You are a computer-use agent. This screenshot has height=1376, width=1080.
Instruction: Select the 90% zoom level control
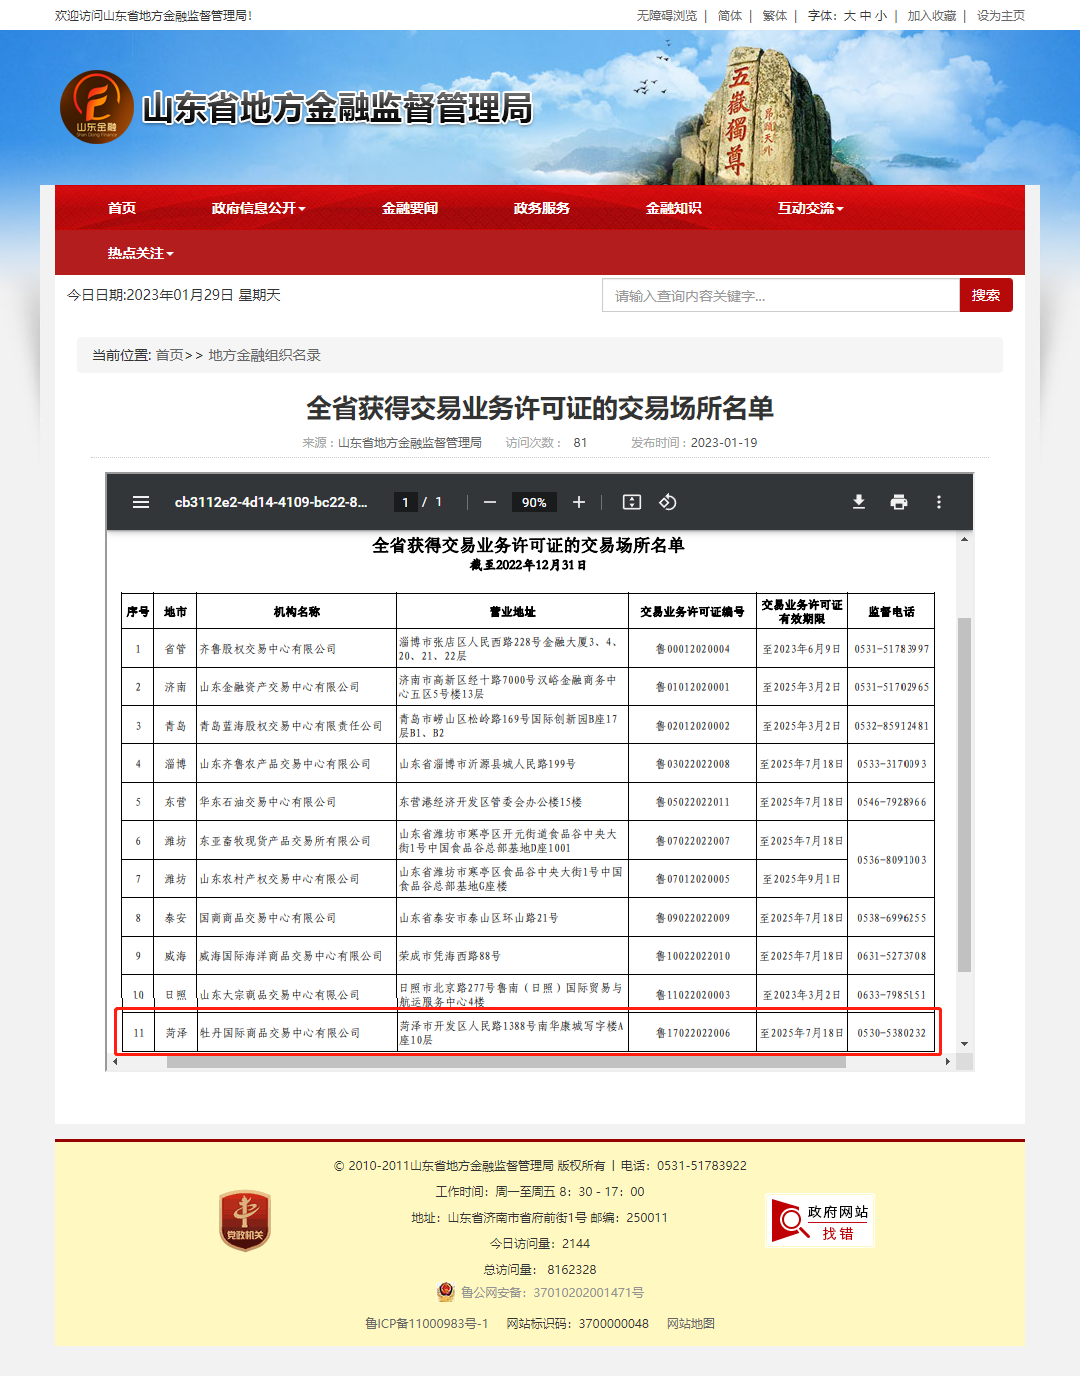coord(534,502)
